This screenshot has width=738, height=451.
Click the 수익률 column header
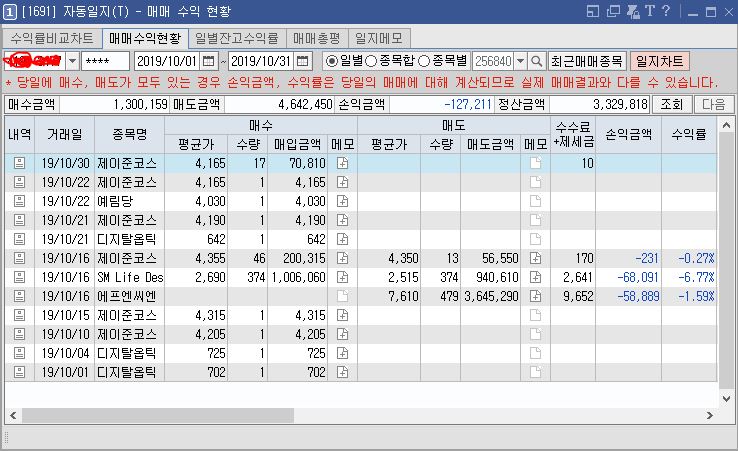pos(689,135)
